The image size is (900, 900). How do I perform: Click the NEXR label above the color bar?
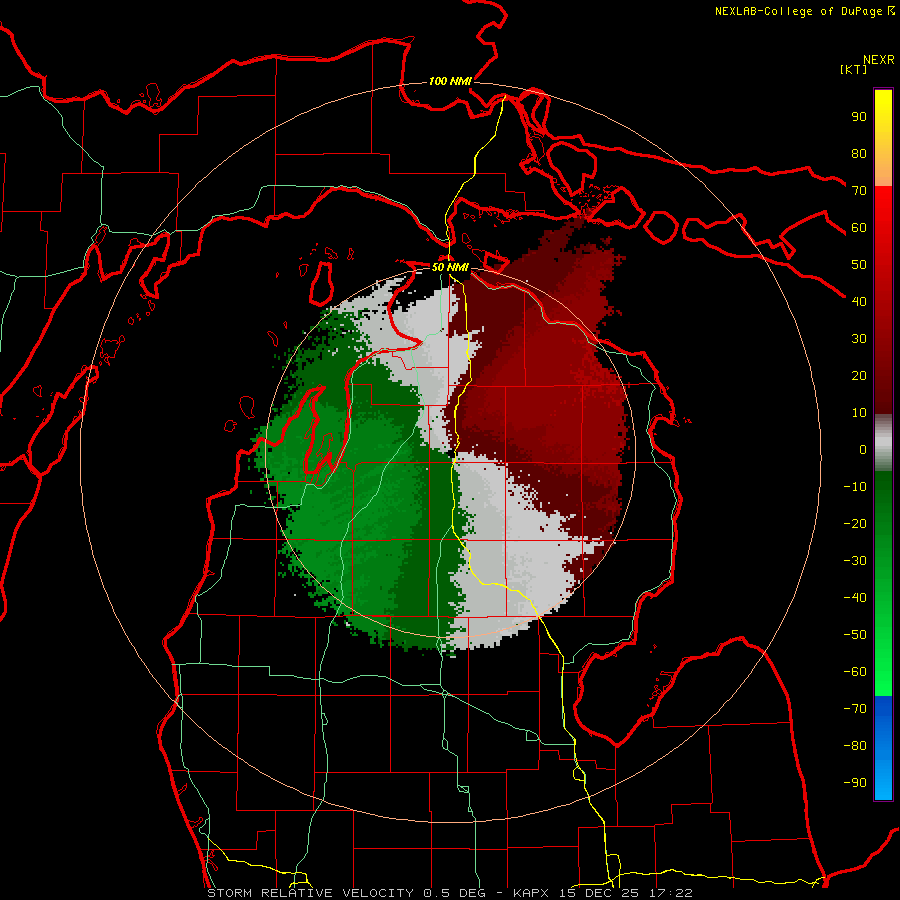tap(879, 60)
